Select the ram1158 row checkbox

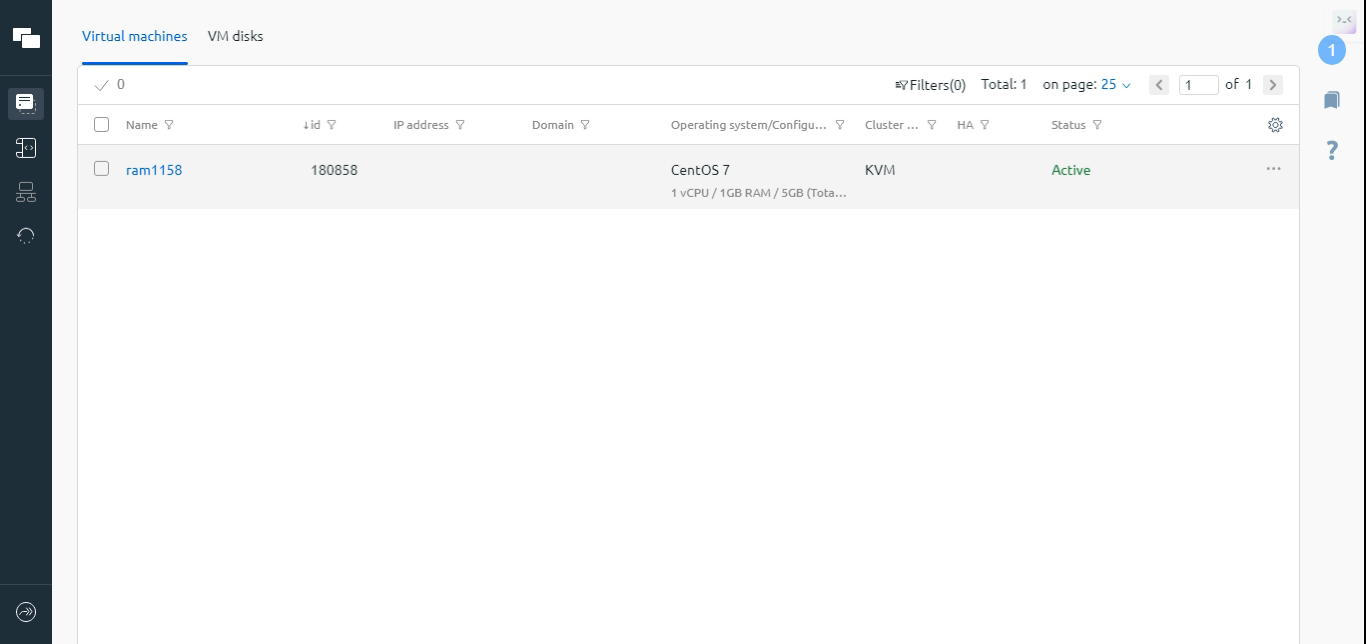click(101, 169)
